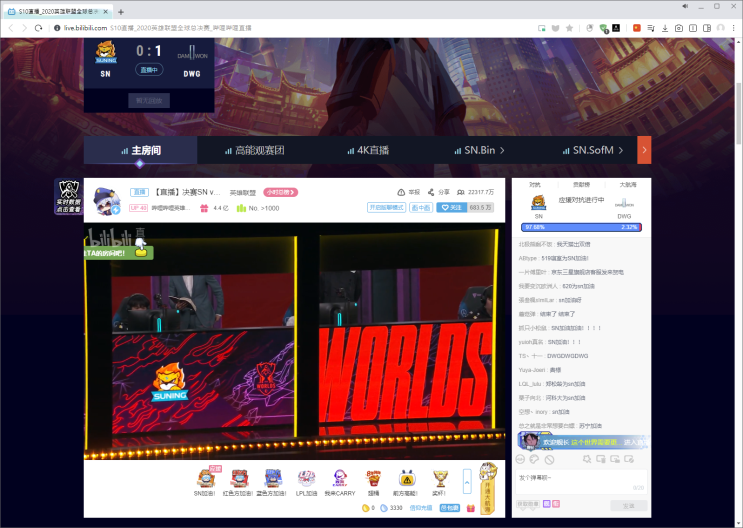The image size is (743, 528).
Task: Send the fried chicken bucket gift
Action: 373,478
